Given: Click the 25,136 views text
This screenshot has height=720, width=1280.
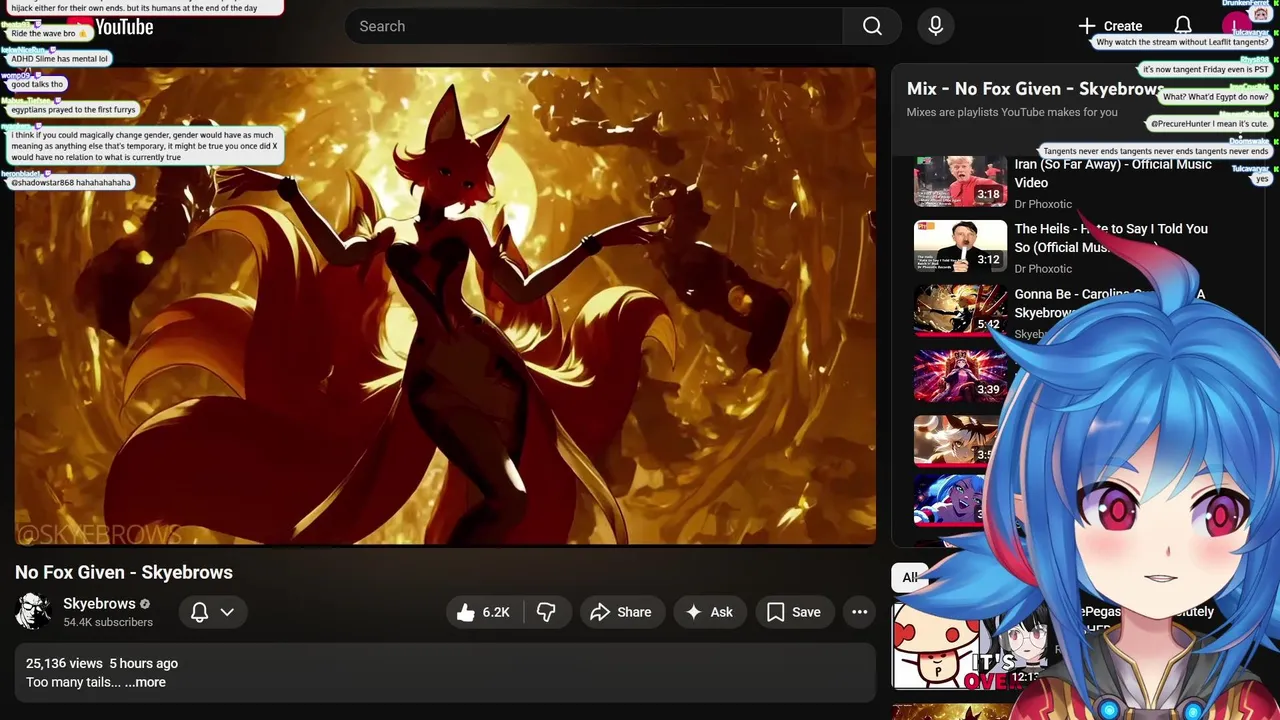Looking at the screenshot, I should [64, 663].
